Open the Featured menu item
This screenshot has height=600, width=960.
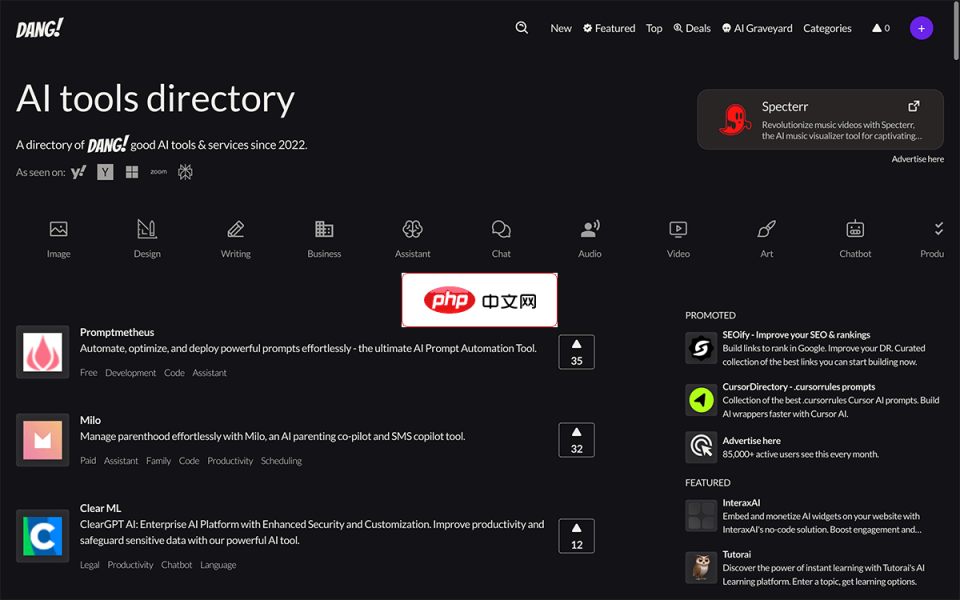click(x=609, y=28)
